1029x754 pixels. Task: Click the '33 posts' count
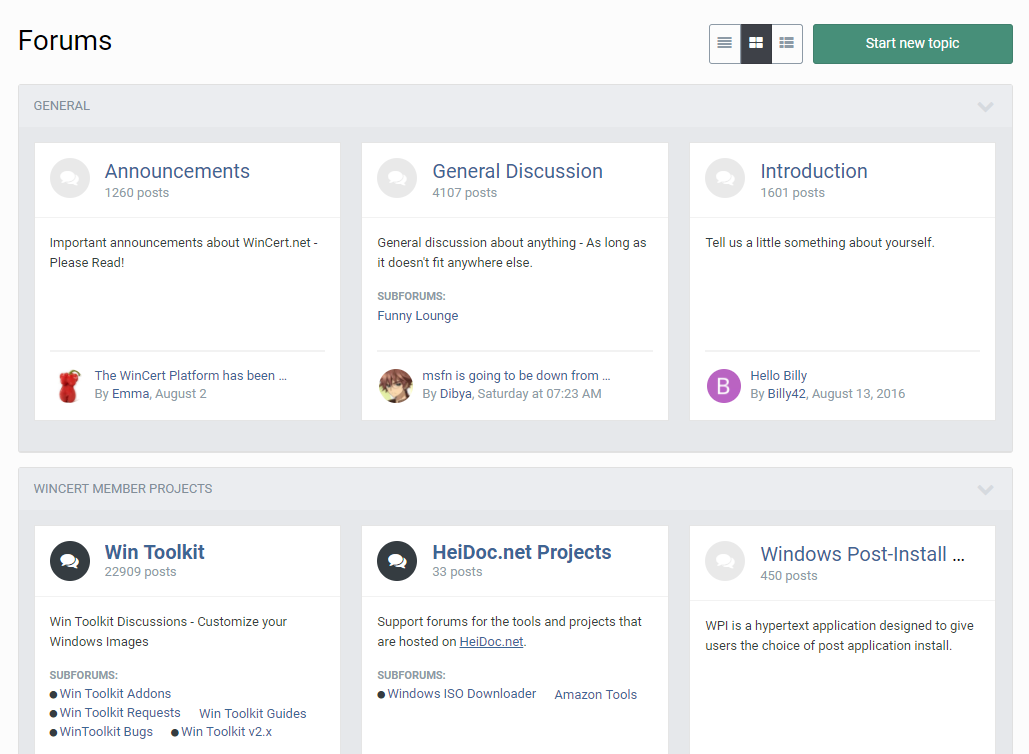pos(457,572)
